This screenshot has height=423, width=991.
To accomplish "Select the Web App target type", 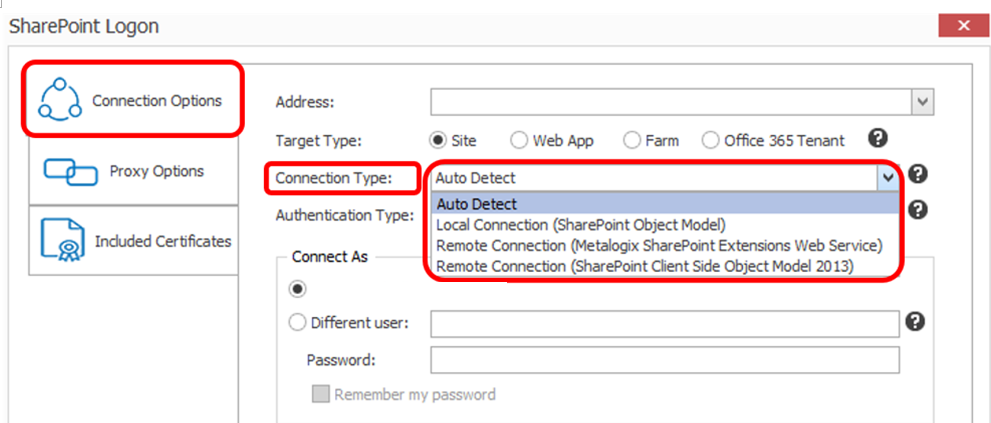I will [520, 141].
